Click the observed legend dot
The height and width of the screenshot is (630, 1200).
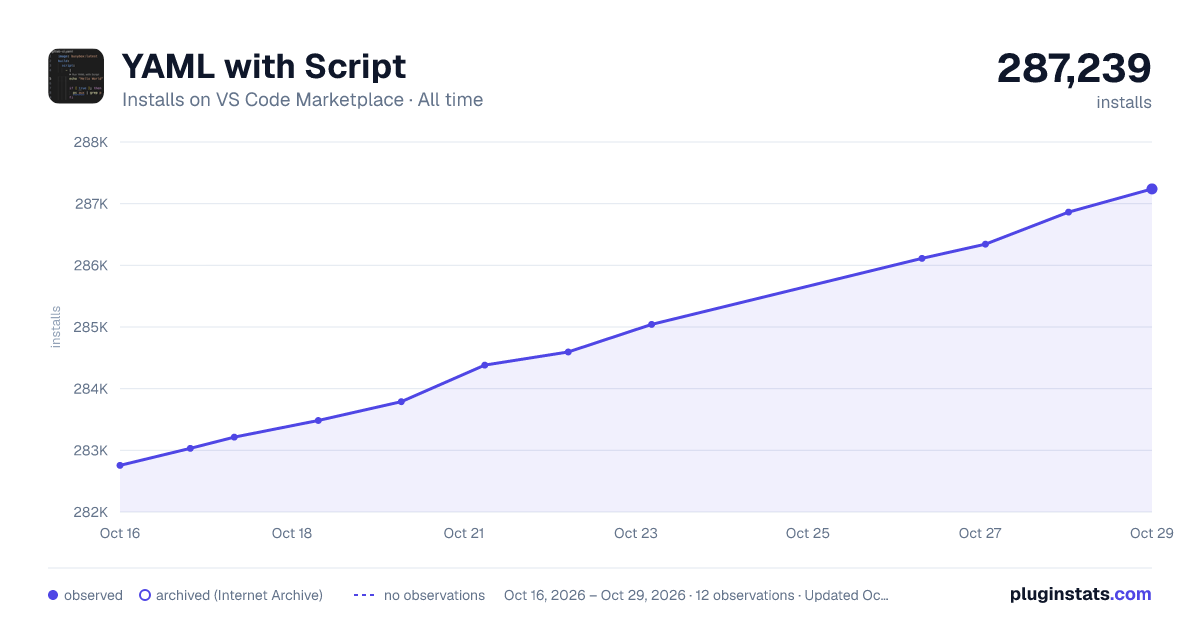point(53,595)
